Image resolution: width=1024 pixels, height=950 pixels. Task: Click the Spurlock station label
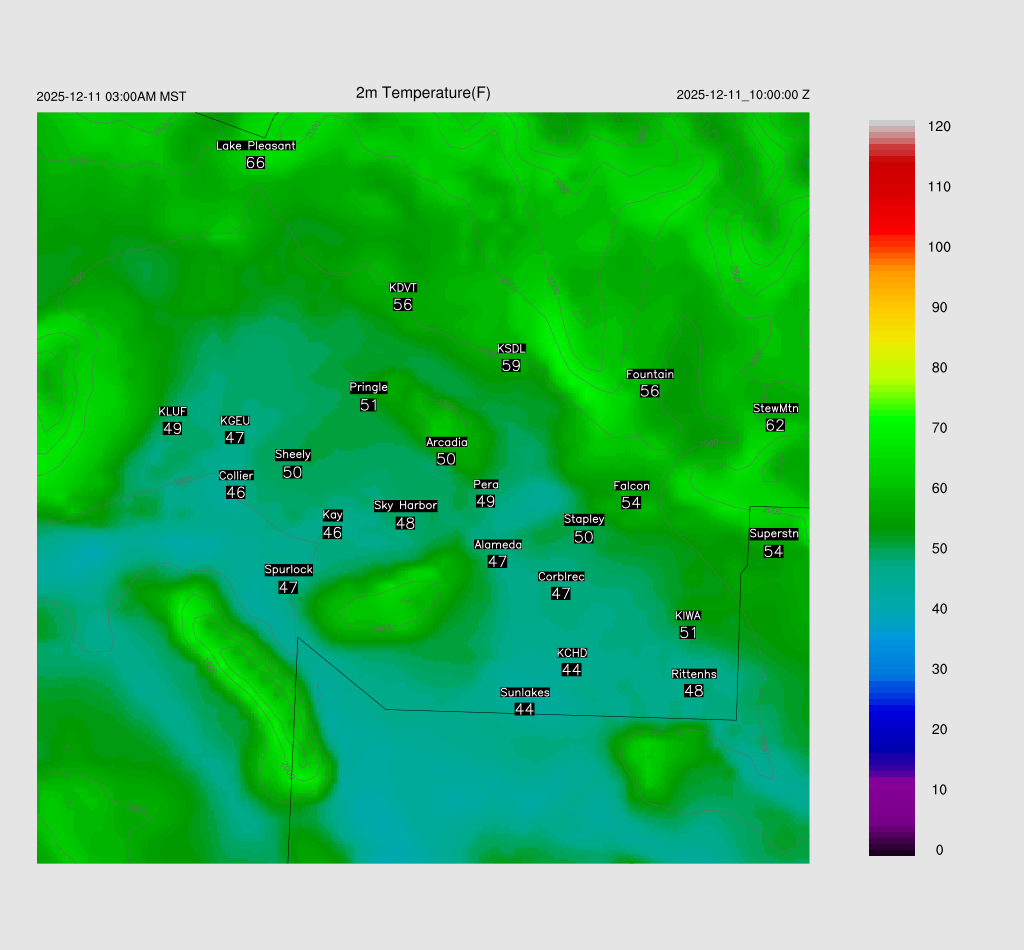289,570
